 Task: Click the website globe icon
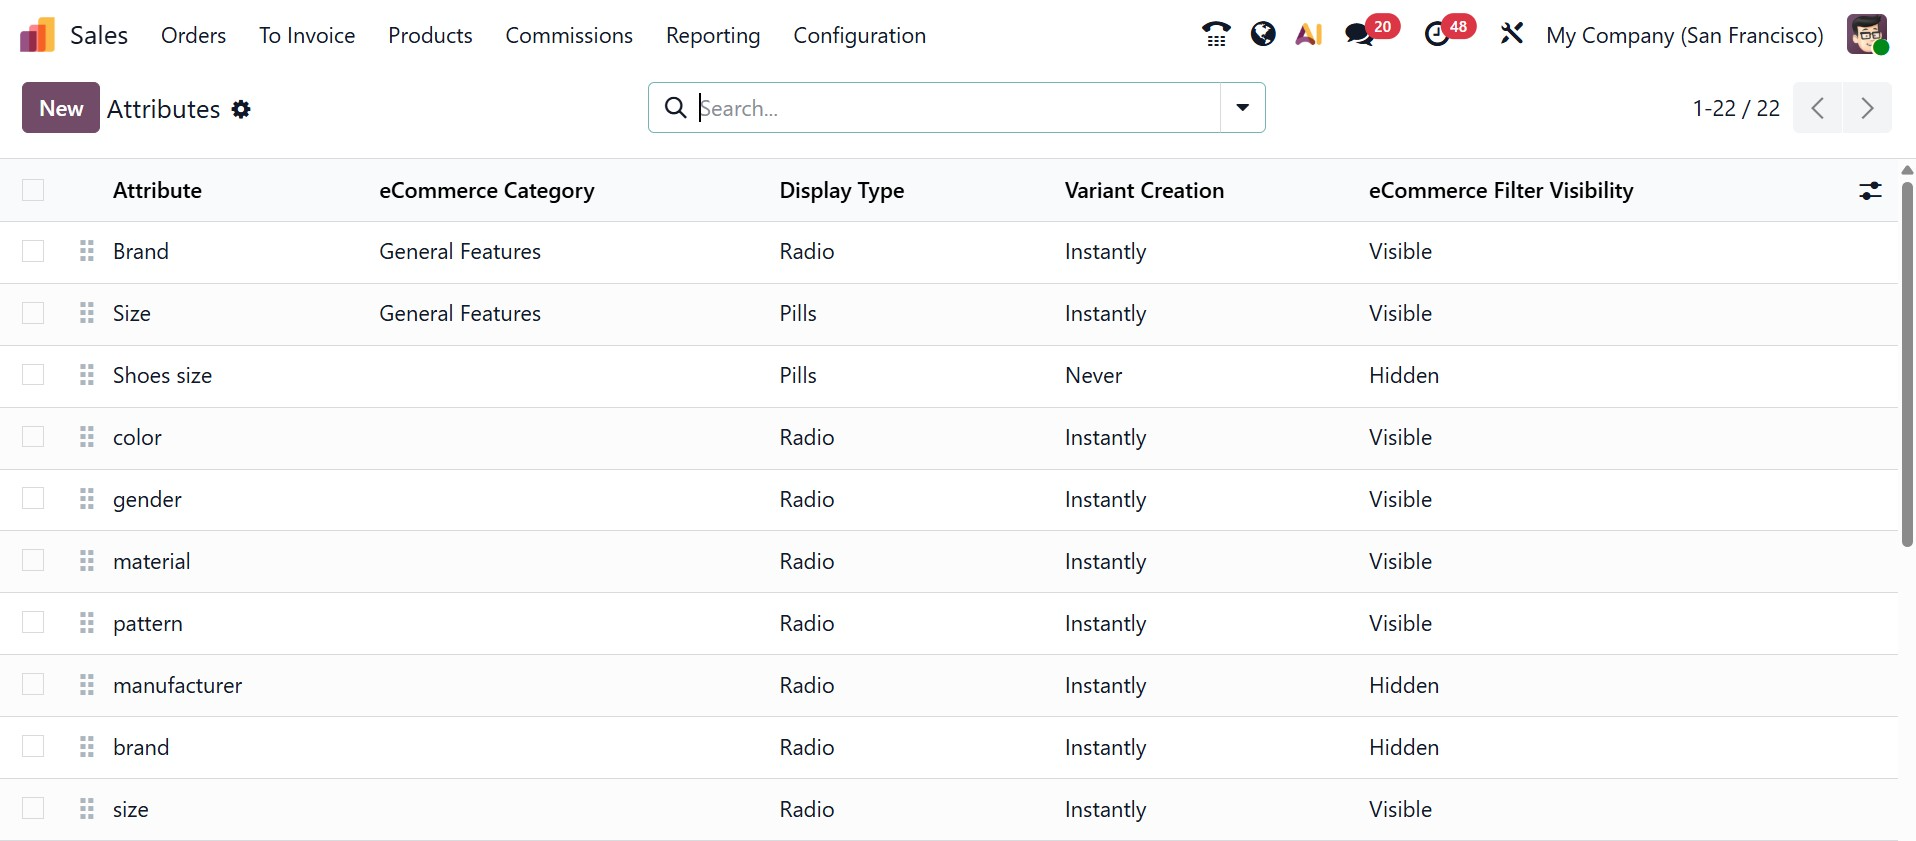pos(1263,35)
